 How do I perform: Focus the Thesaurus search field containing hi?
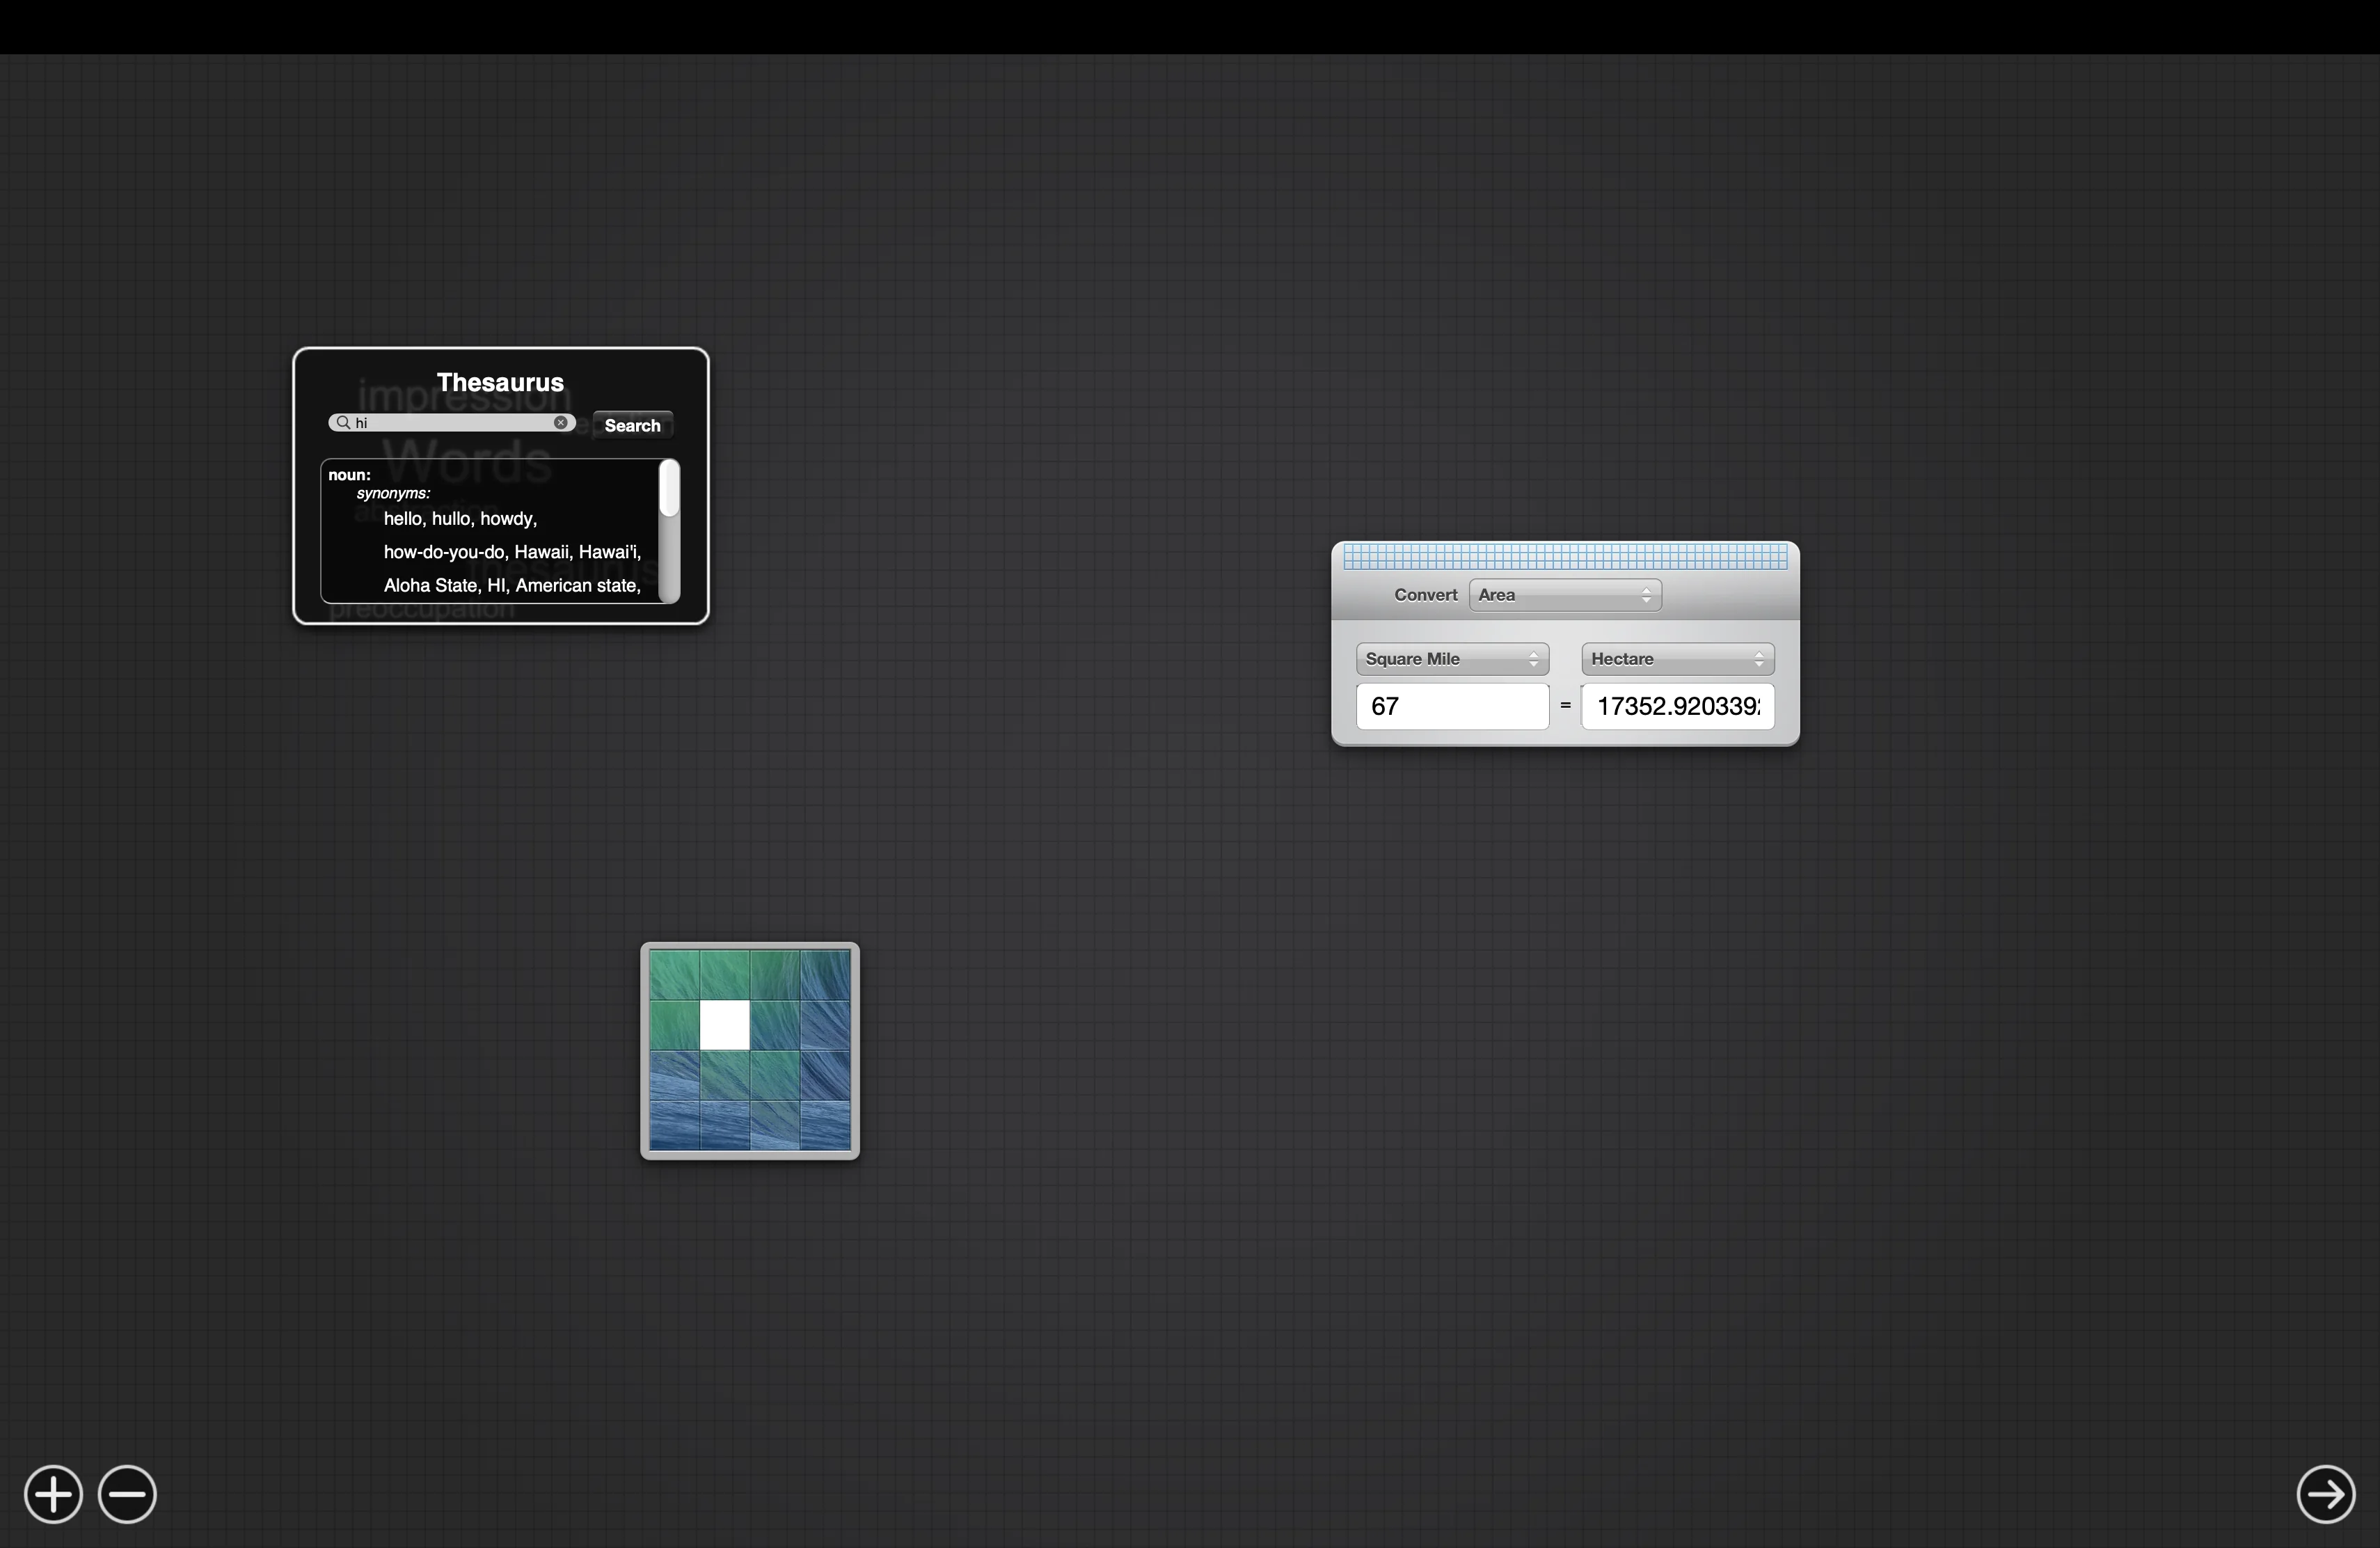click(x=452, y=423)
